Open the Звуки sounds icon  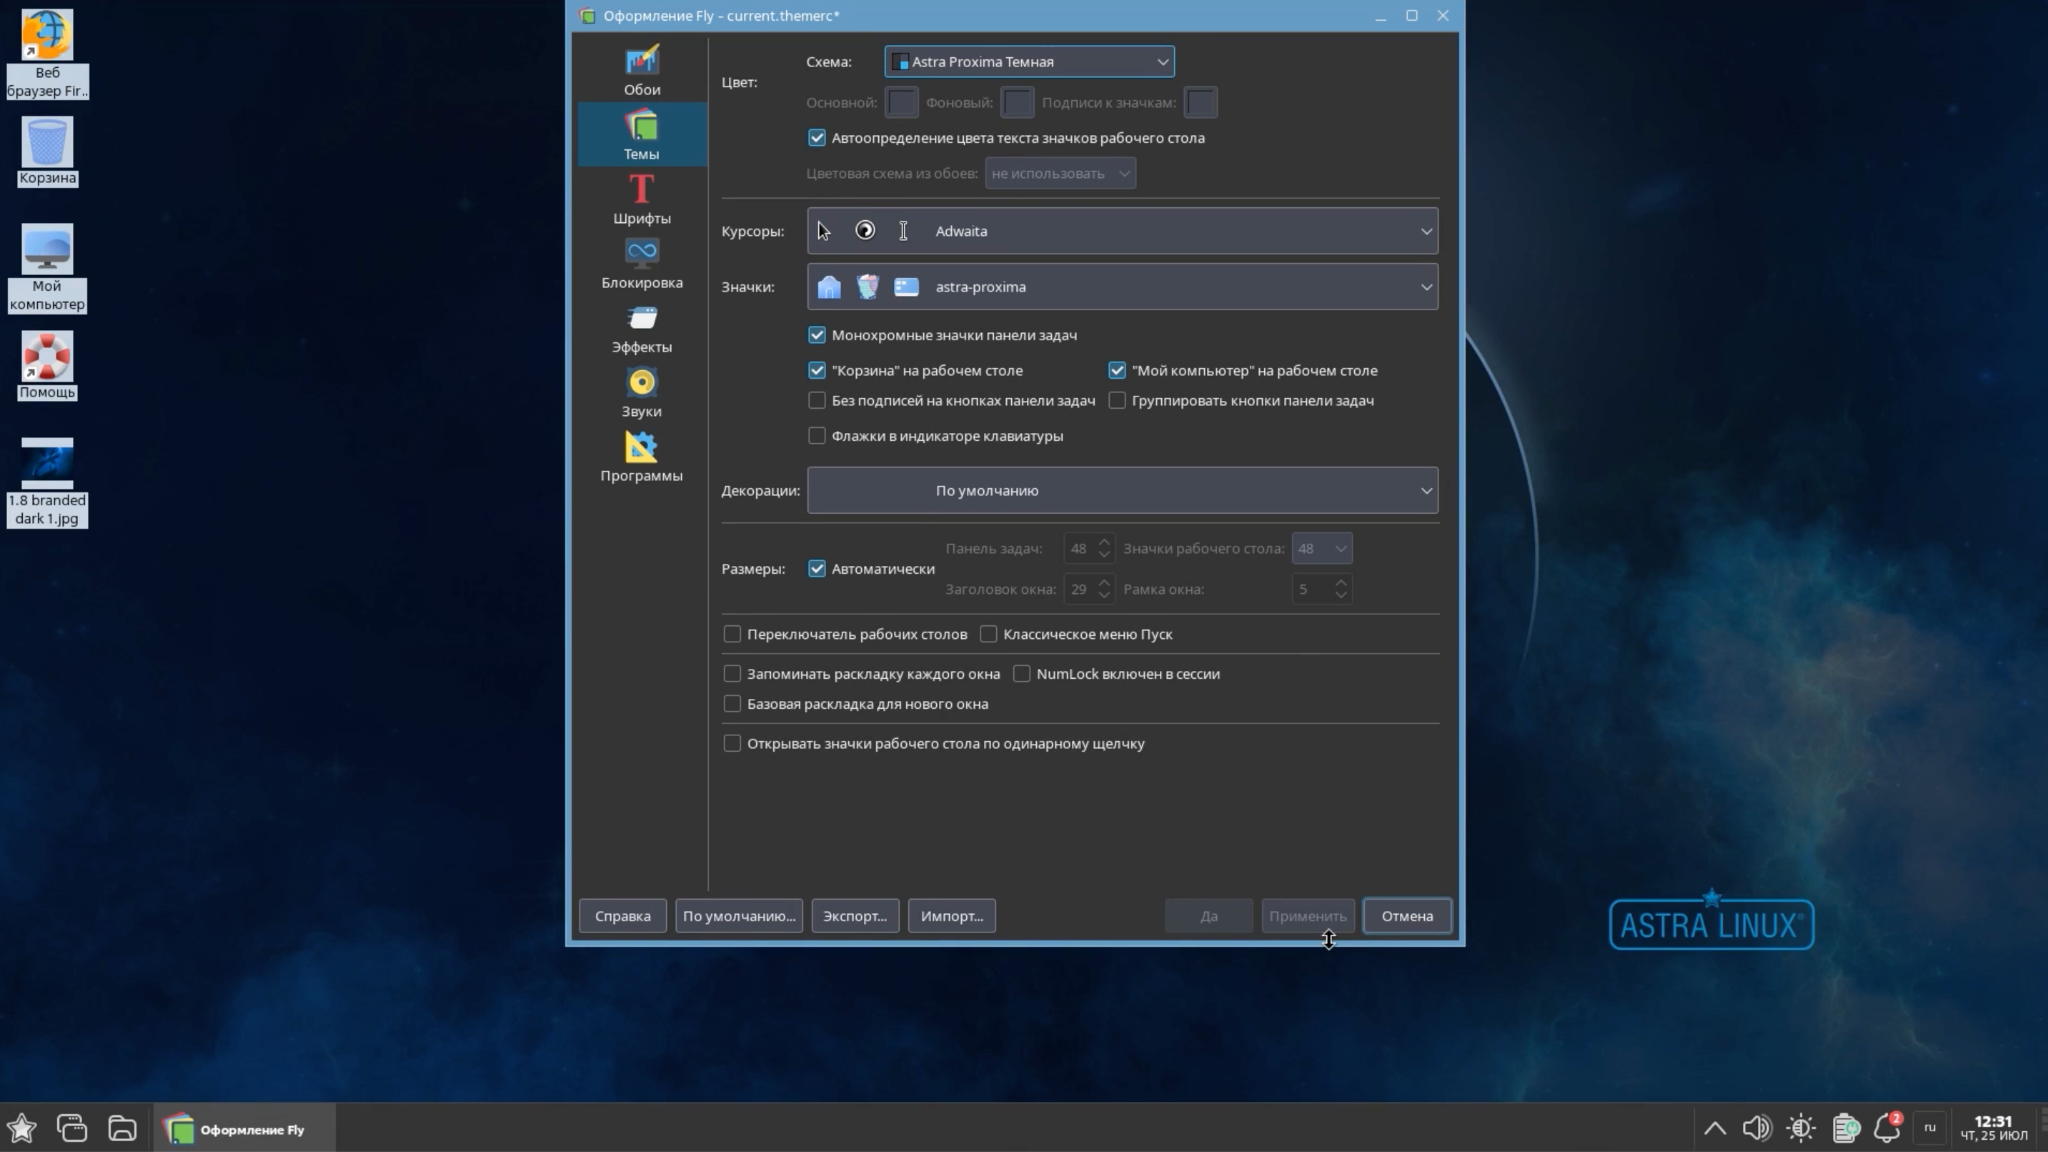641,382
